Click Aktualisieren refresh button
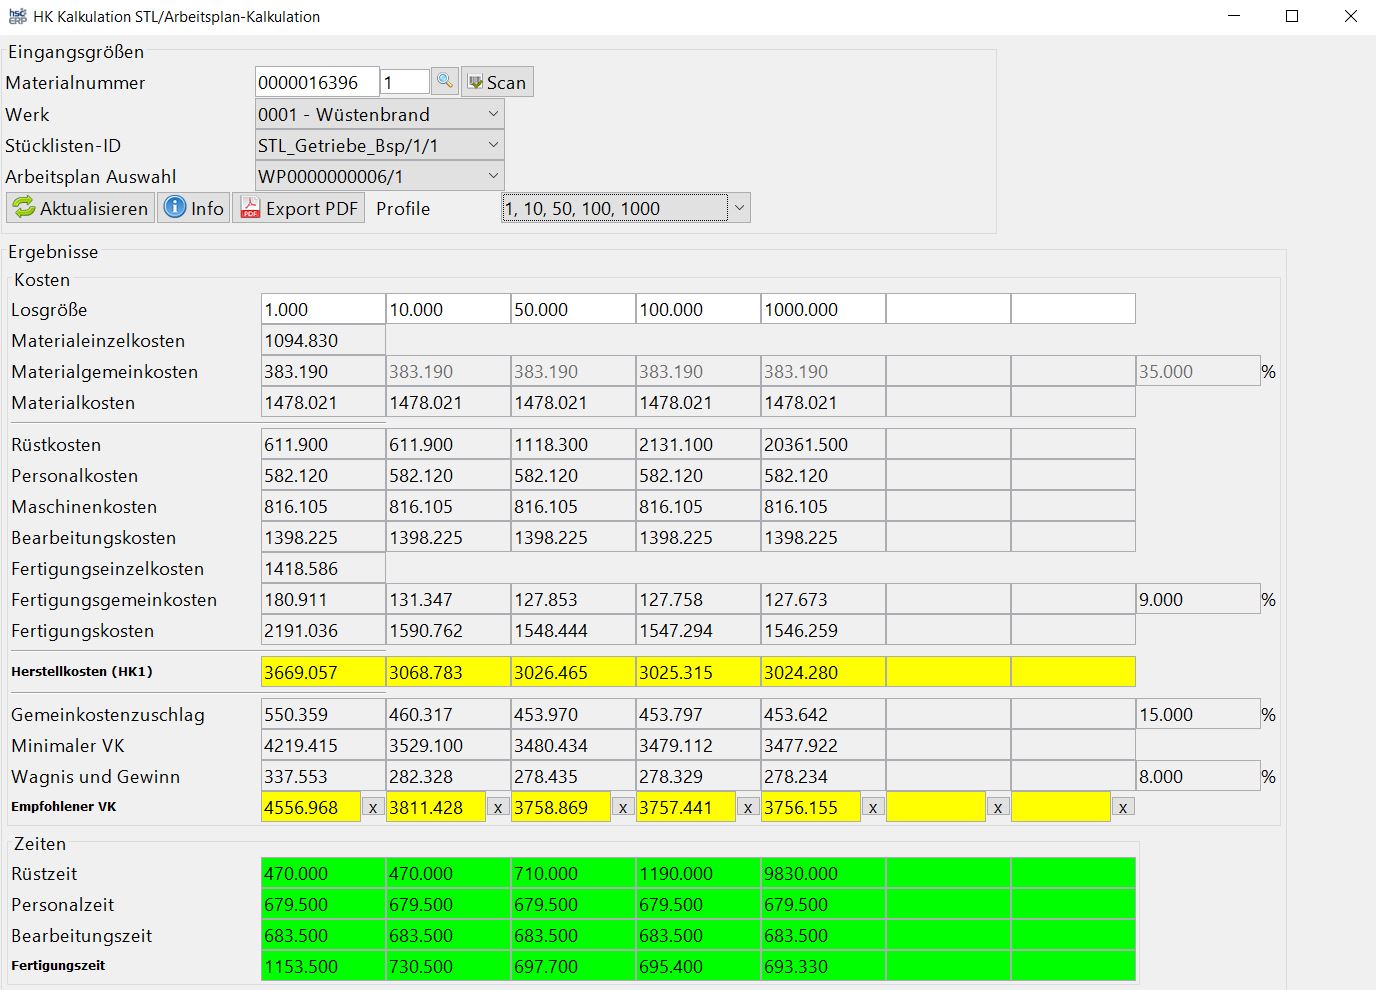Screen dimensions: 1376x990 81,208
